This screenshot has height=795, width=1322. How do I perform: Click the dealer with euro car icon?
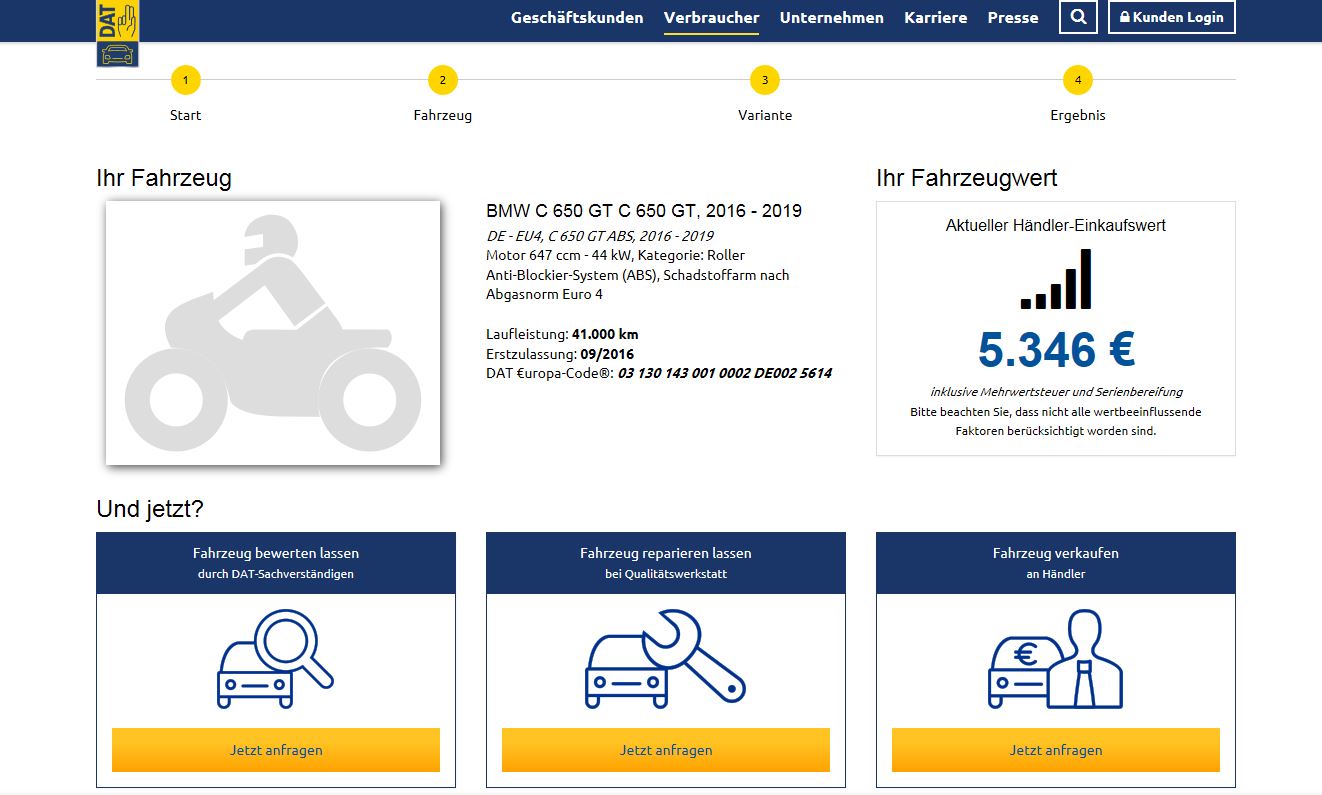click(1055, 660)
